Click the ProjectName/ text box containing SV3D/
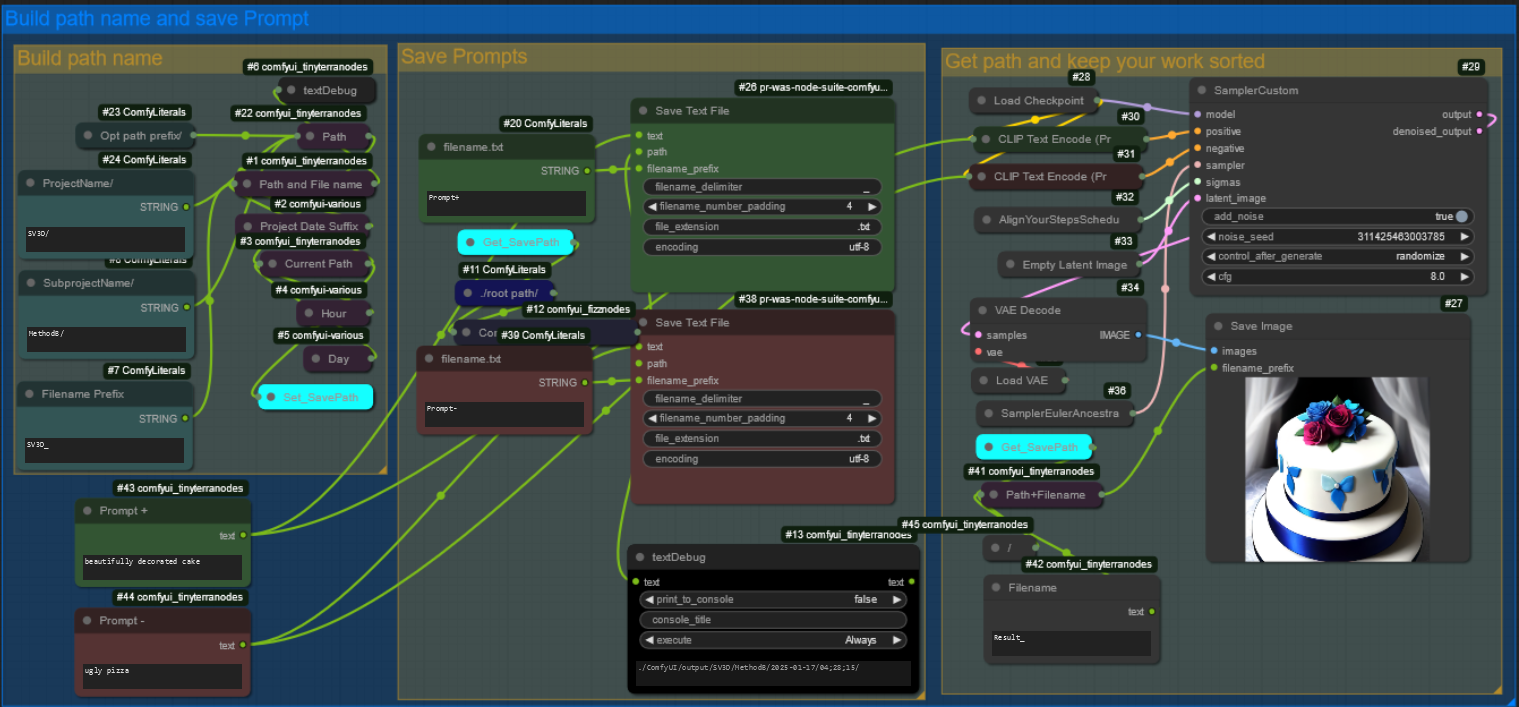1519x707 pixels. 106,239
